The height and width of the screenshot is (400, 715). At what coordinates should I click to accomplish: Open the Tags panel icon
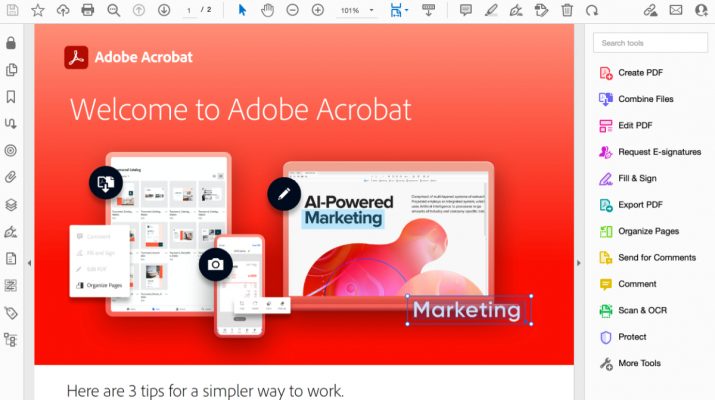tap(11, 313)
